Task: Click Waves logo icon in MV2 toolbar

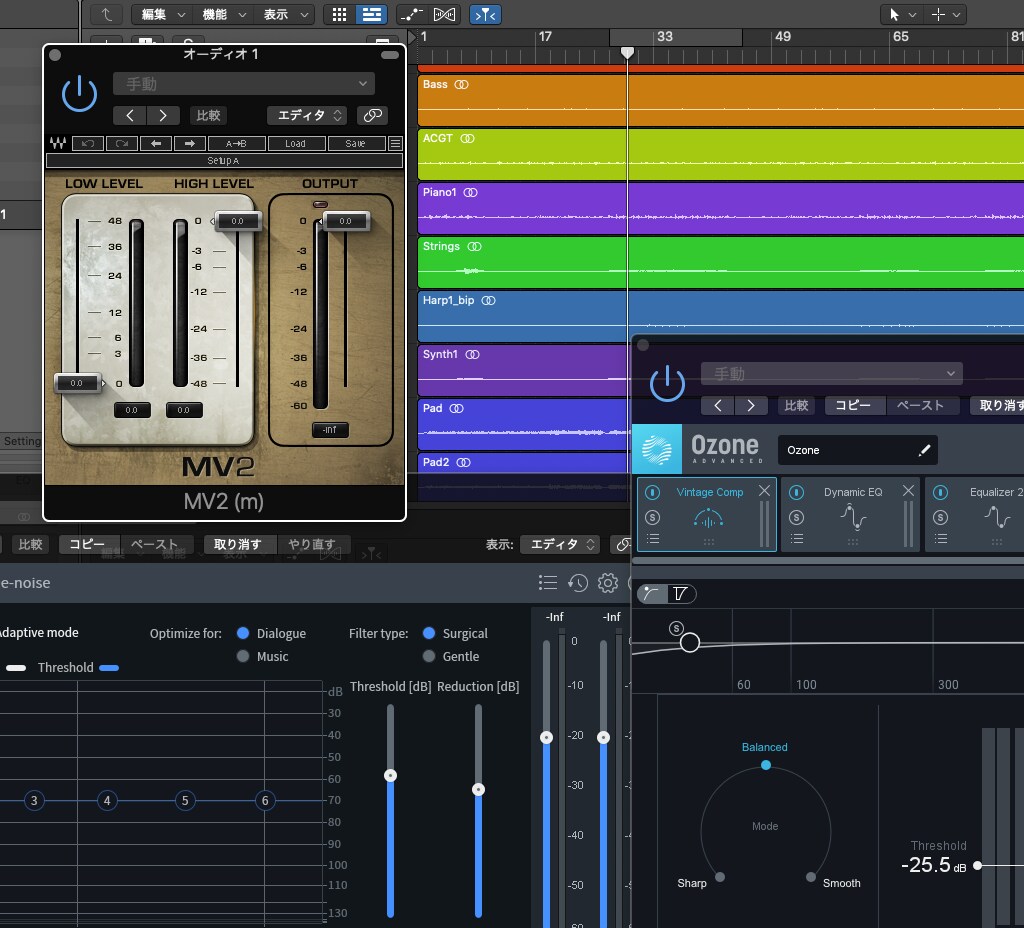Action: 58,143
